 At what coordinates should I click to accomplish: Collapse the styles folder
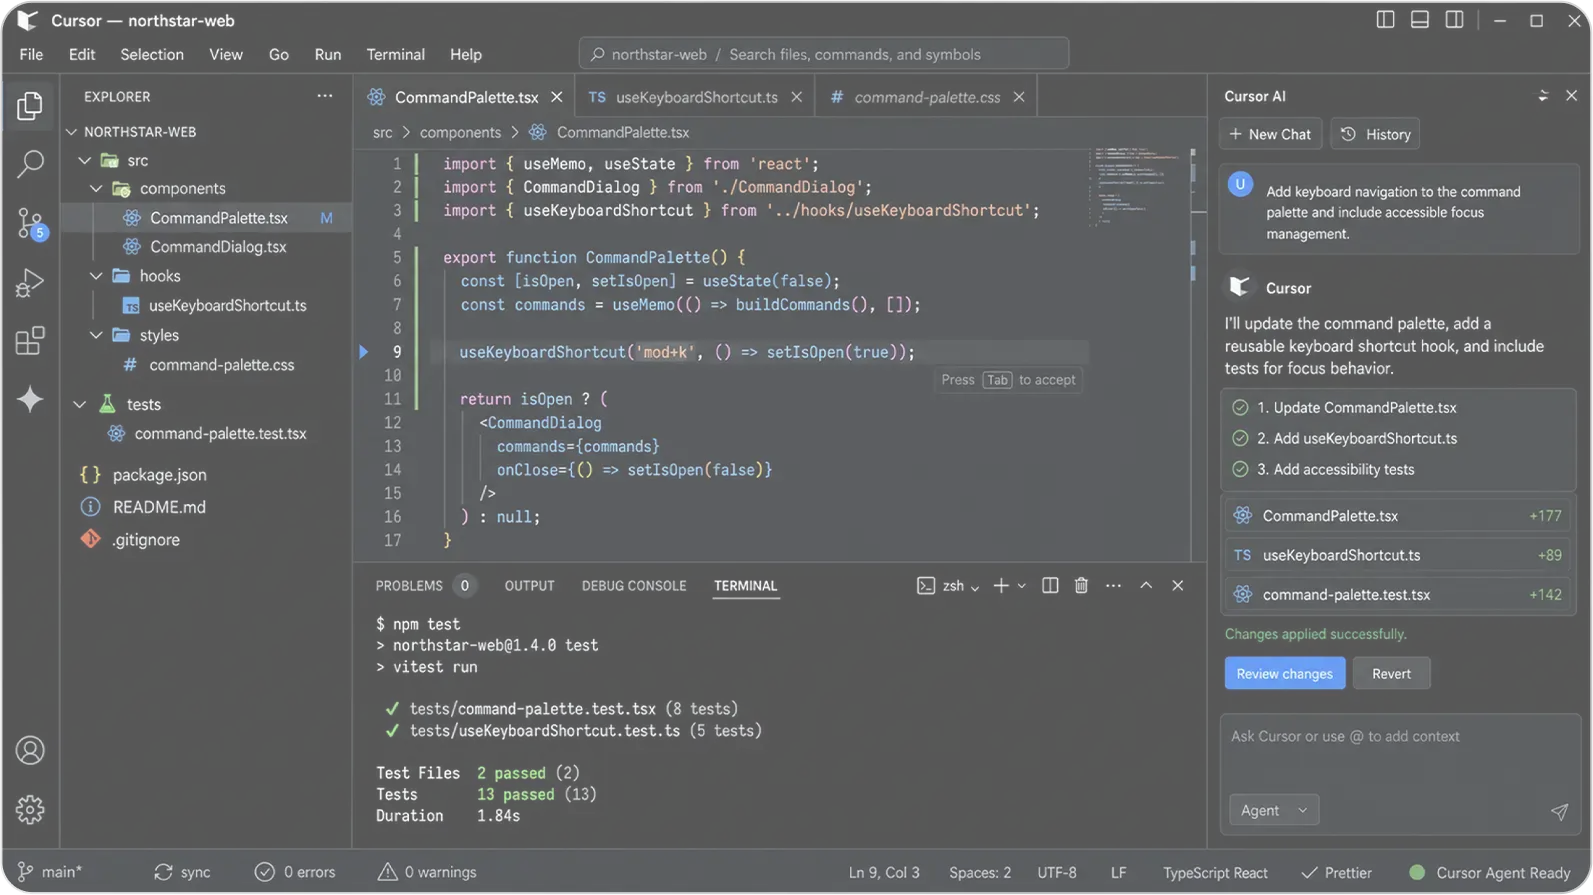(96, 335)
